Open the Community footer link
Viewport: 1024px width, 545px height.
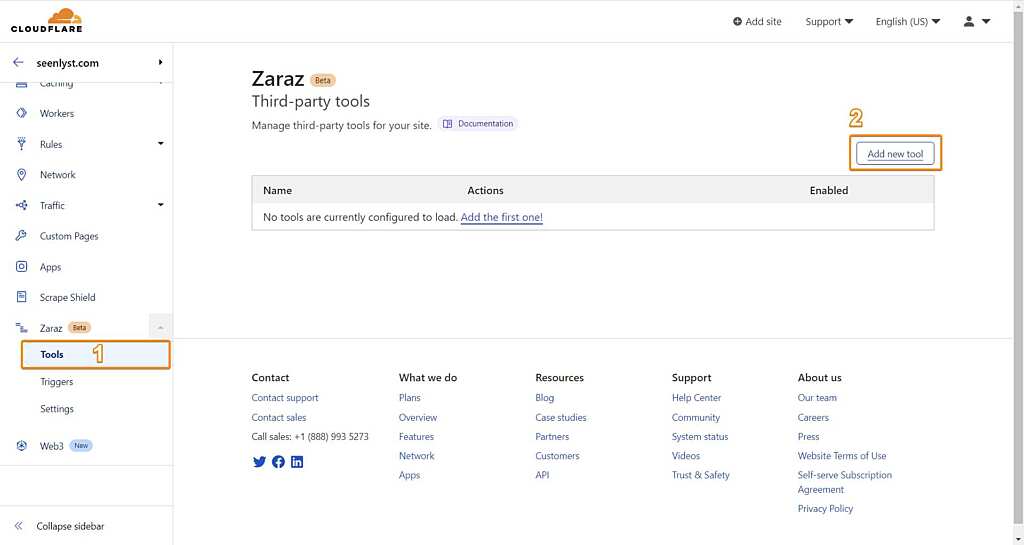coord(696,417)
